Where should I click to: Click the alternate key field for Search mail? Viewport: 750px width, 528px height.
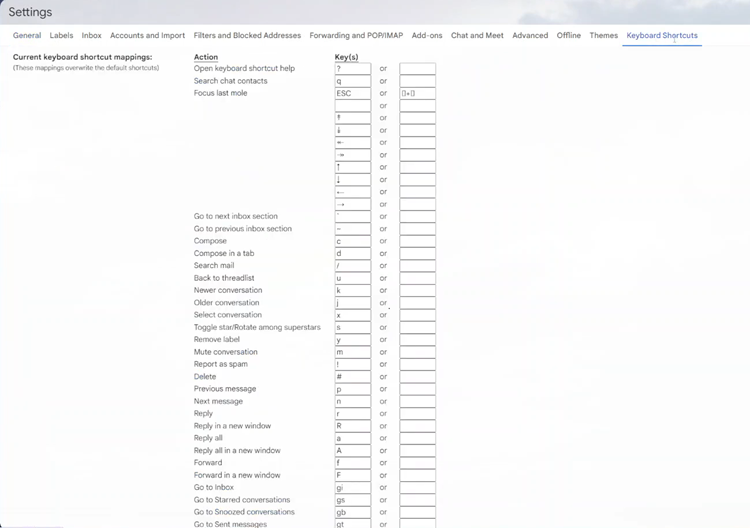417,266
